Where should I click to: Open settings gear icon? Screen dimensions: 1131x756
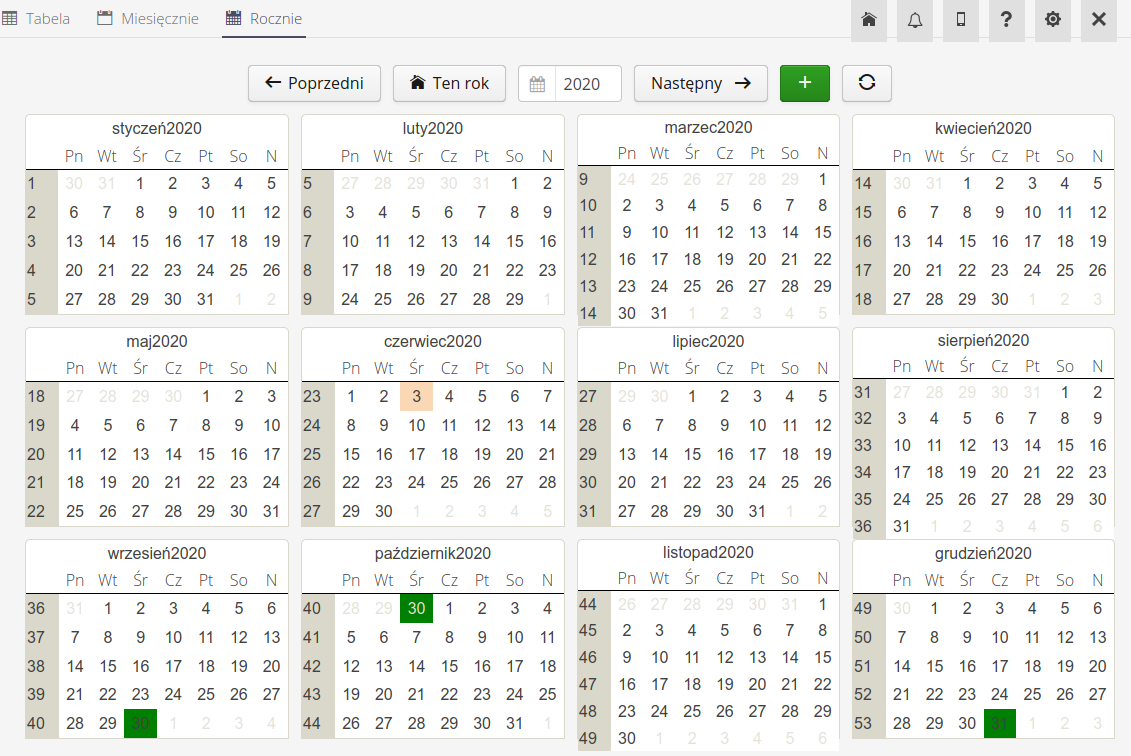click(x=1053, y=20)
